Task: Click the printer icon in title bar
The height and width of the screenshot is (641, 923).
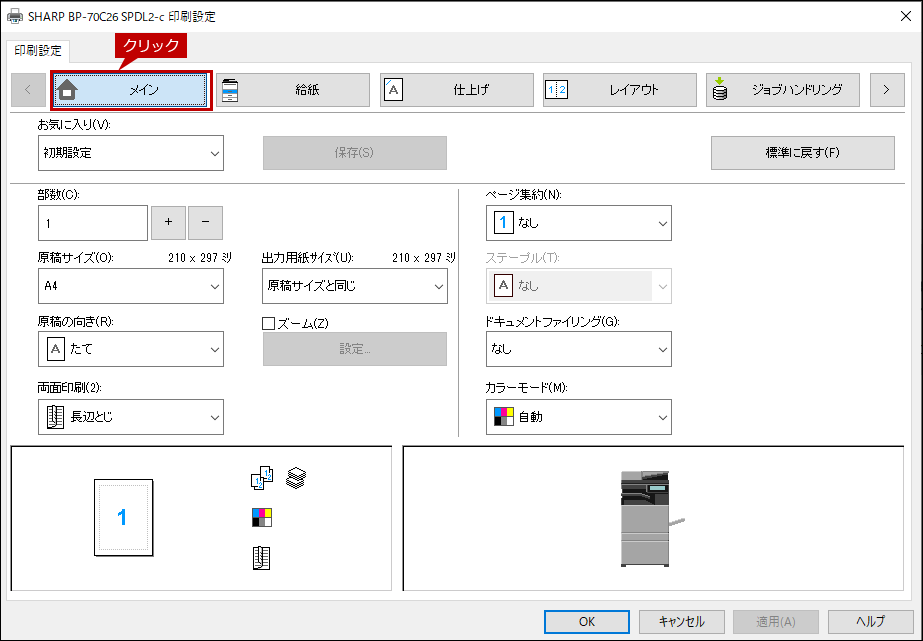Action: click(15, 16)
